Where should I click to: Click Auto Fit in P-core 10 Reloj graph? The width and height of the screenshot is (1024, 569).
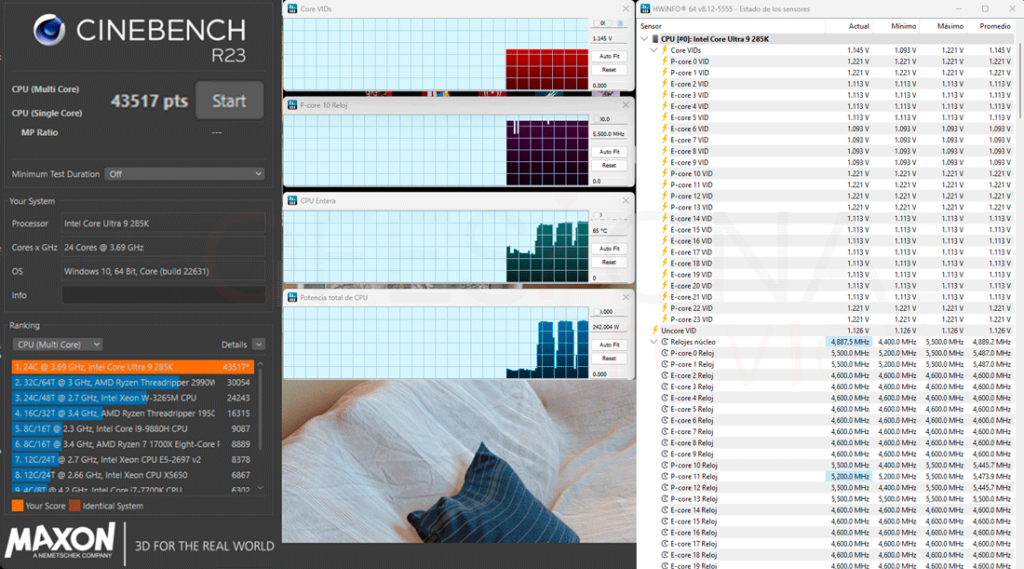pyautogui.click(x=609, y=152)
